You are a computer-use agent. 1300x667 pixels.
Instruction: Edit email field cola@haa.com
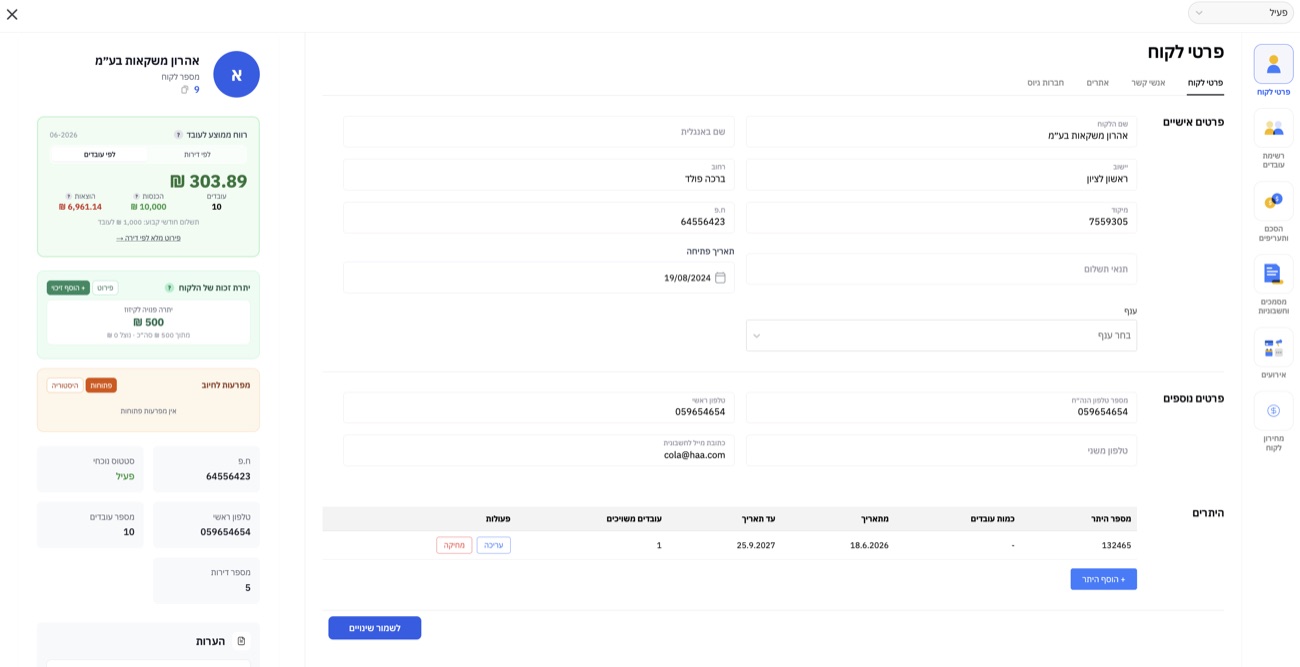click(538, 450)
